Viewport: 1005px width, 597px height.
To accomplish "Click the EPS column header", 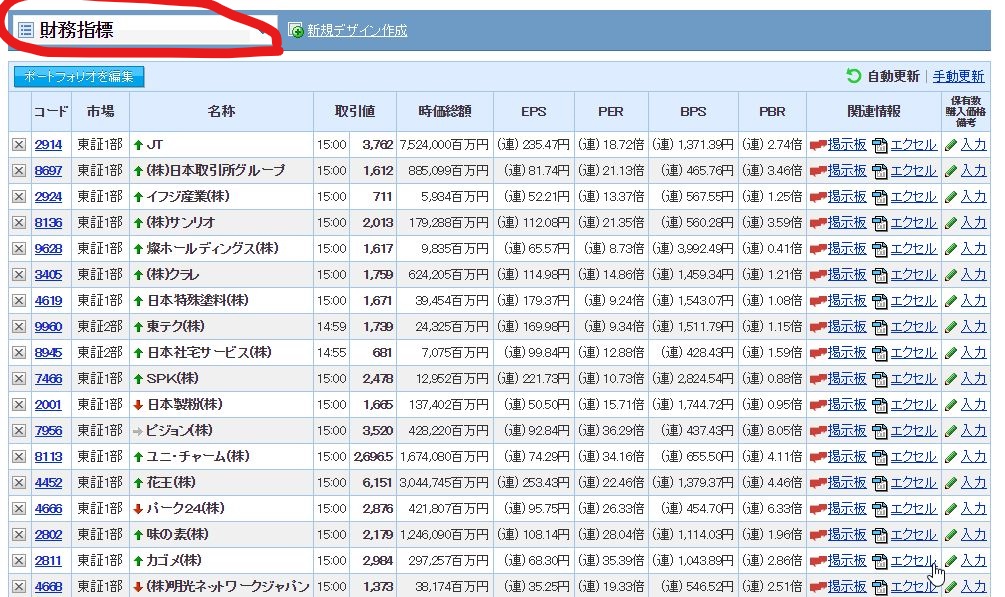I will pos(533,112).
